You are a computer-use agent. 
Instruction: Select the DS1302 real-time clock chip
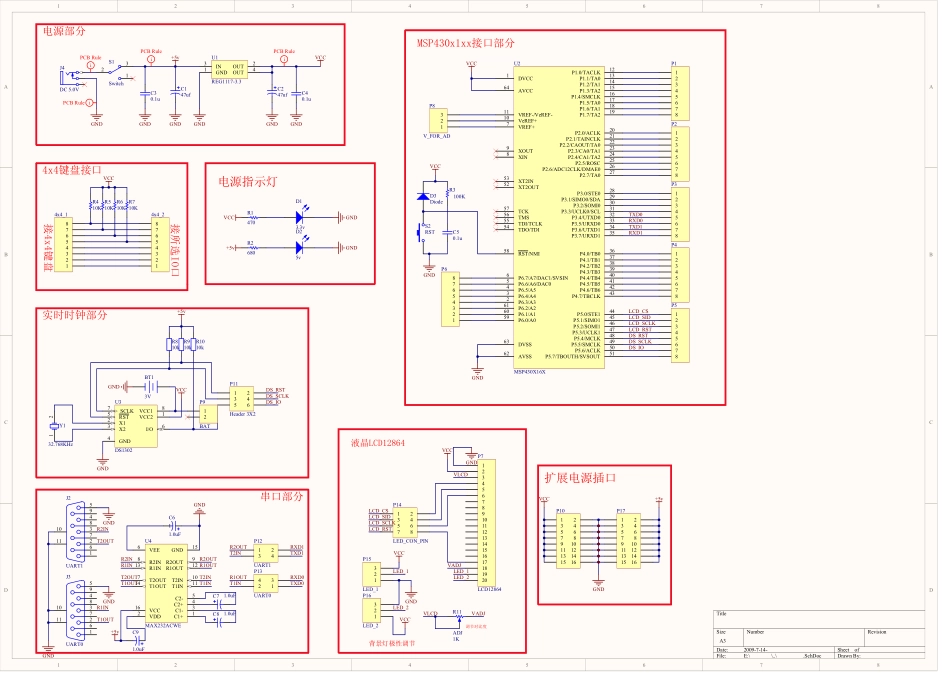tap(136, 425)
